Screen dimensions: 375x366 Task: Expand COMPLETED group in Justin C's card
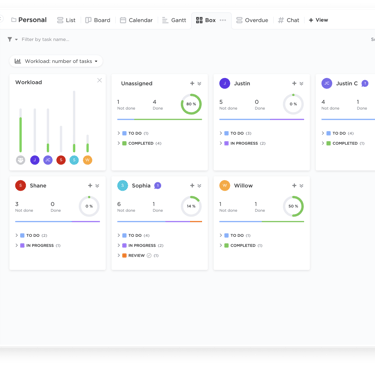point(323,143)
